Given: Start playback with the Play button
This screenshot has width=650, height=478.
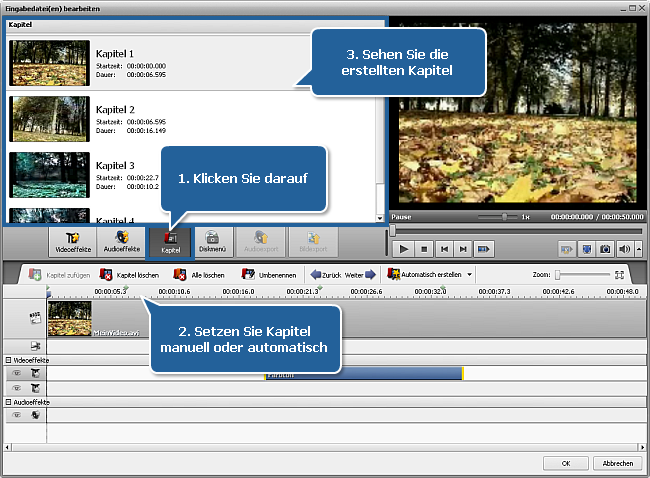Looking at the screenshot, I should click(403, 249).
